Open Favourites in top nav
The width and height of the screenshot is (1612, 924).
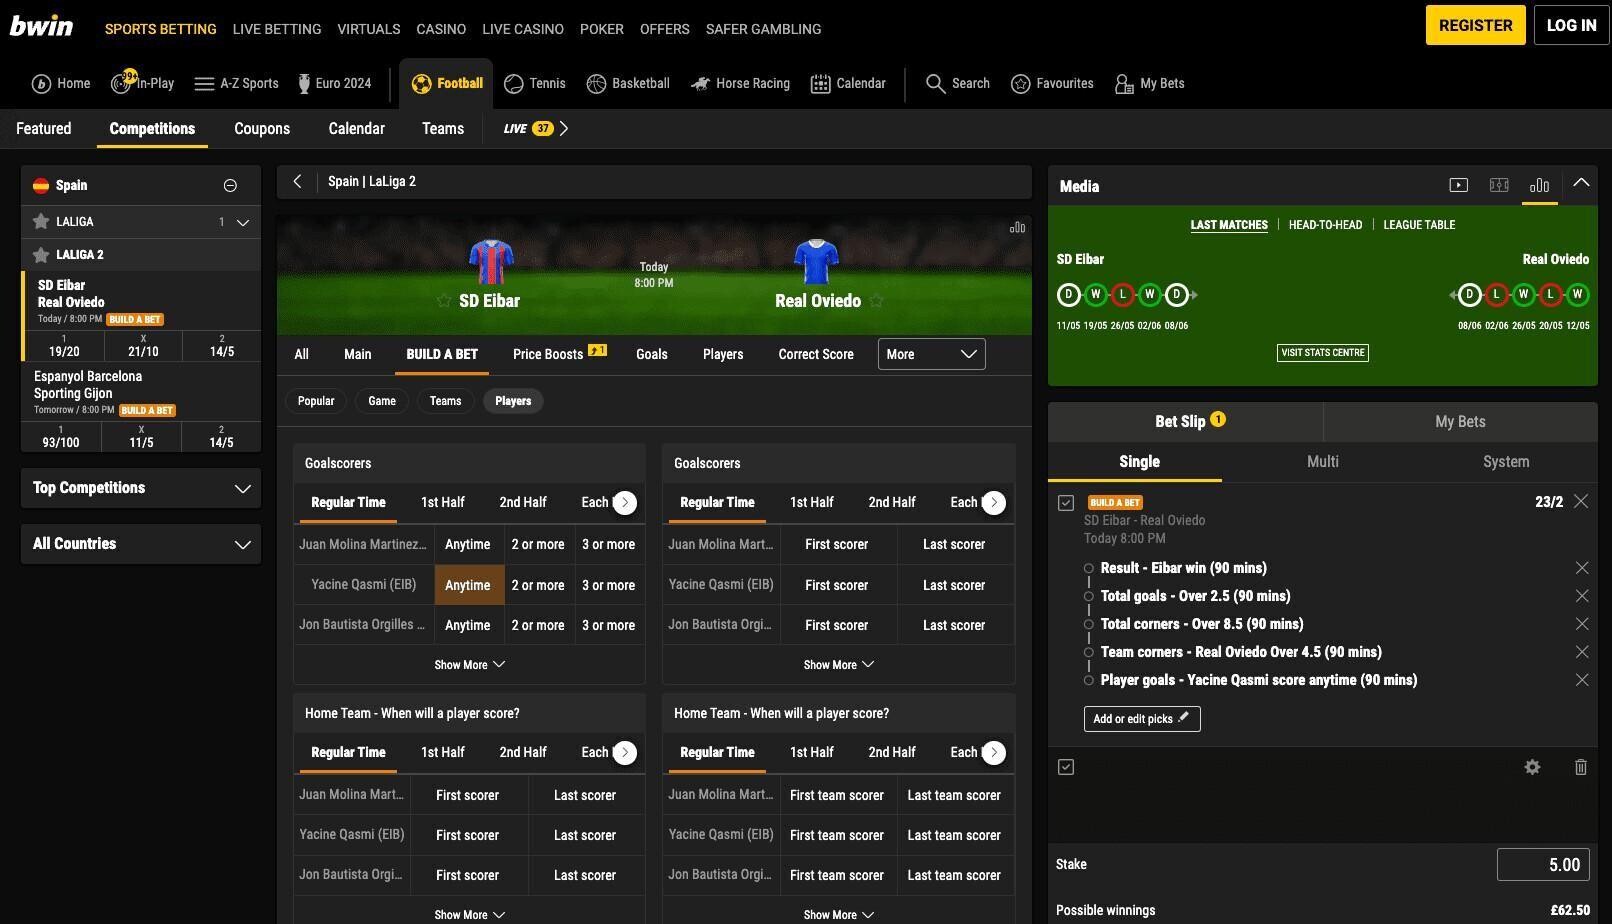click(1052, 84)
